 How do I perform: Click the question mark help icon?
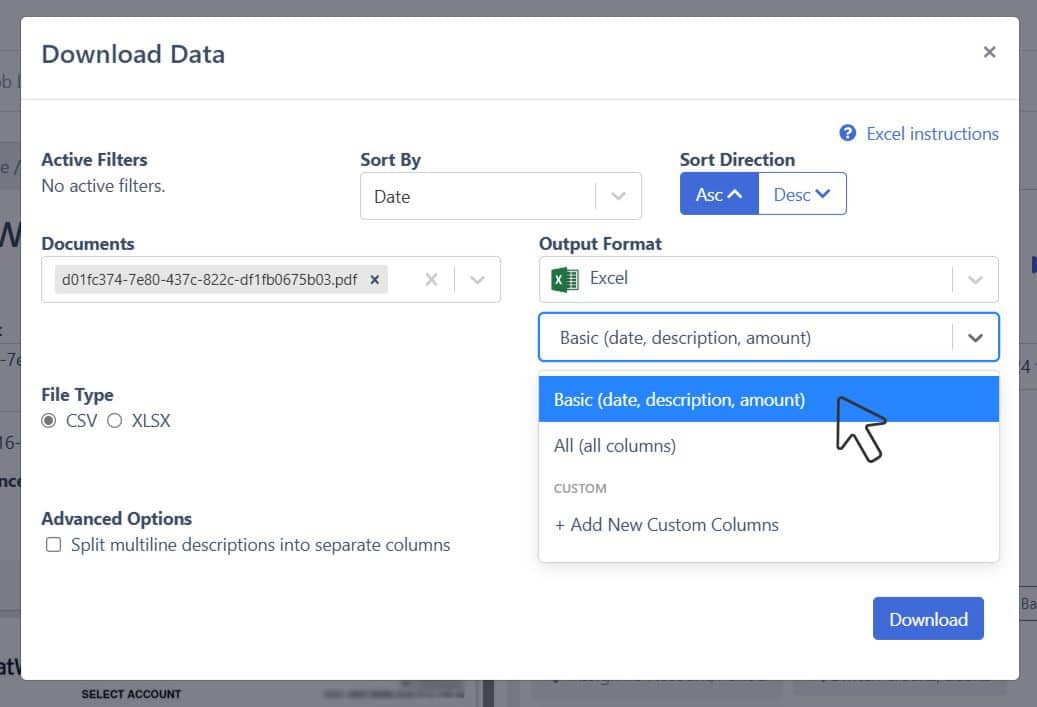coord(847,133)
